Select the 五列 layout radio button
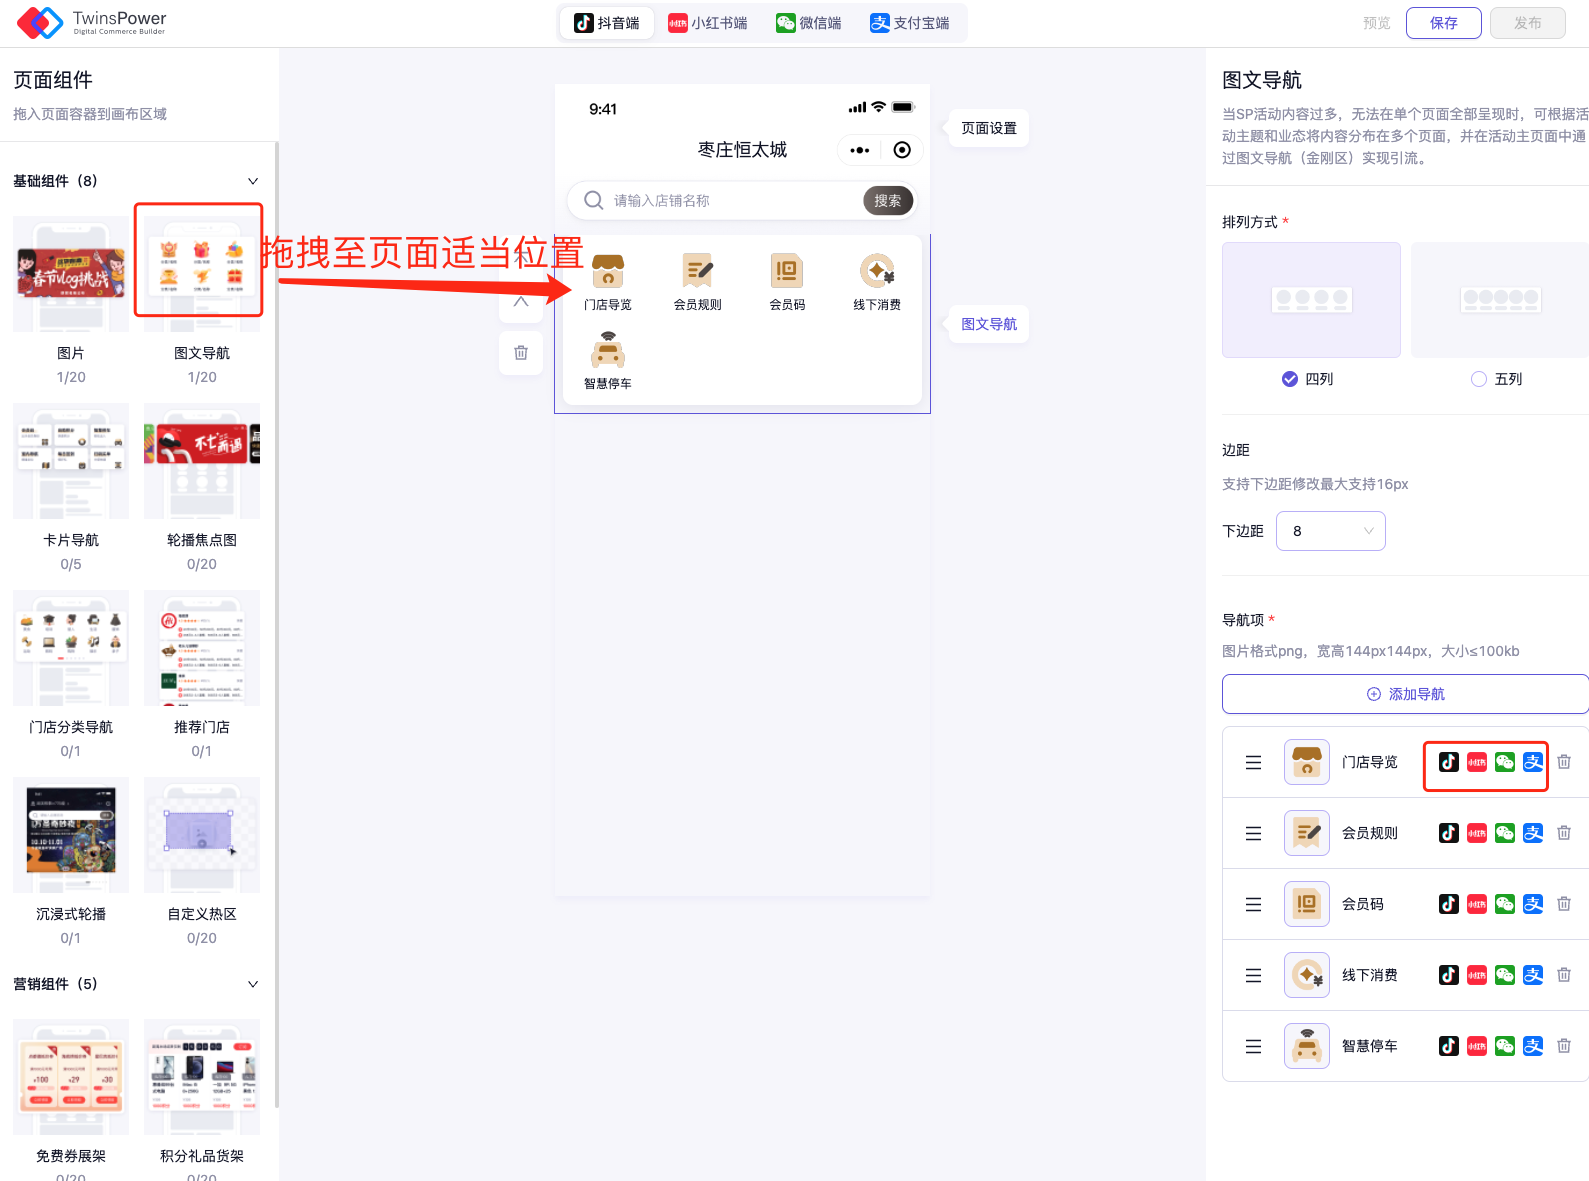This screenshot has height=1181, width=1589. pyautogui.click(x=1479, y=379)
